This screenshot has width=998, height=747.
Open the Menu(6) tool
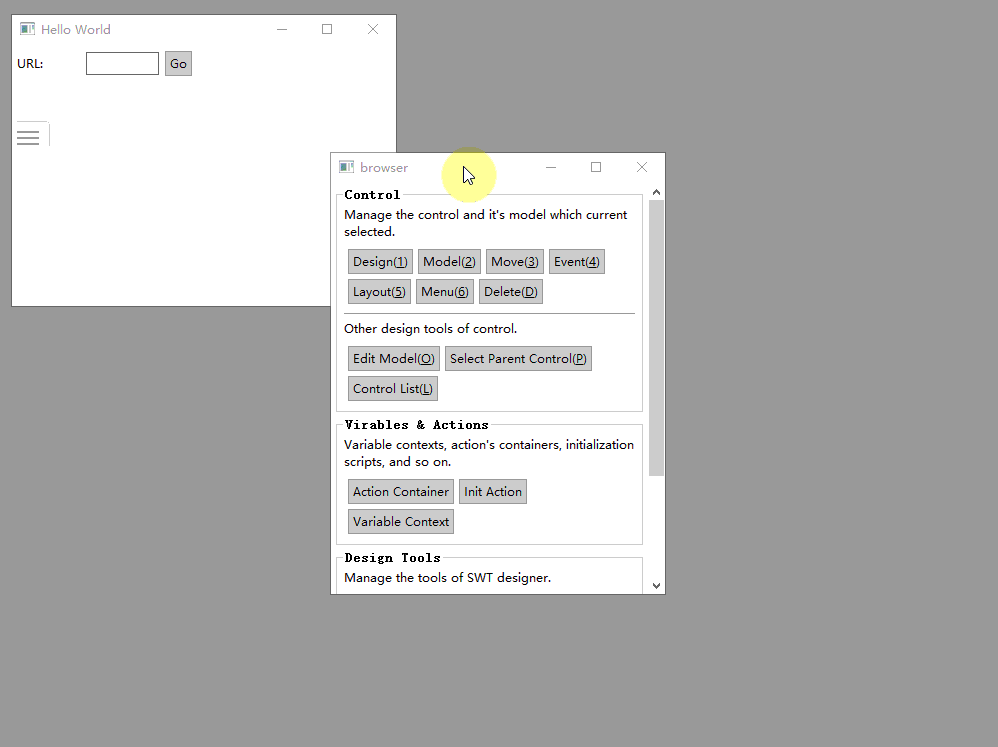(x=444, y=292)
